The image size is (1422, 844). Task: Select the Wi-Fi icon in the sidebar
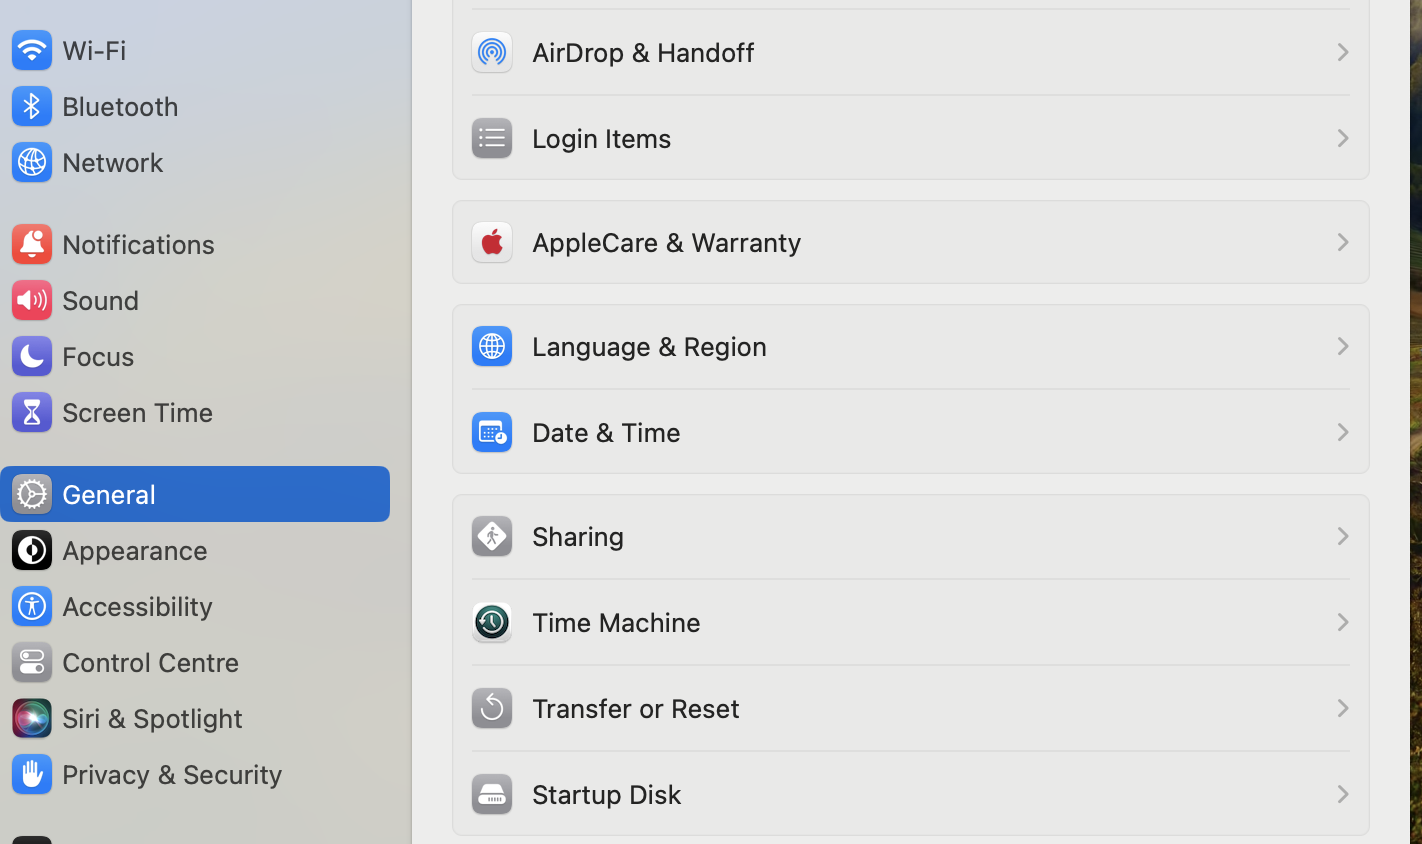pos(32,50)
